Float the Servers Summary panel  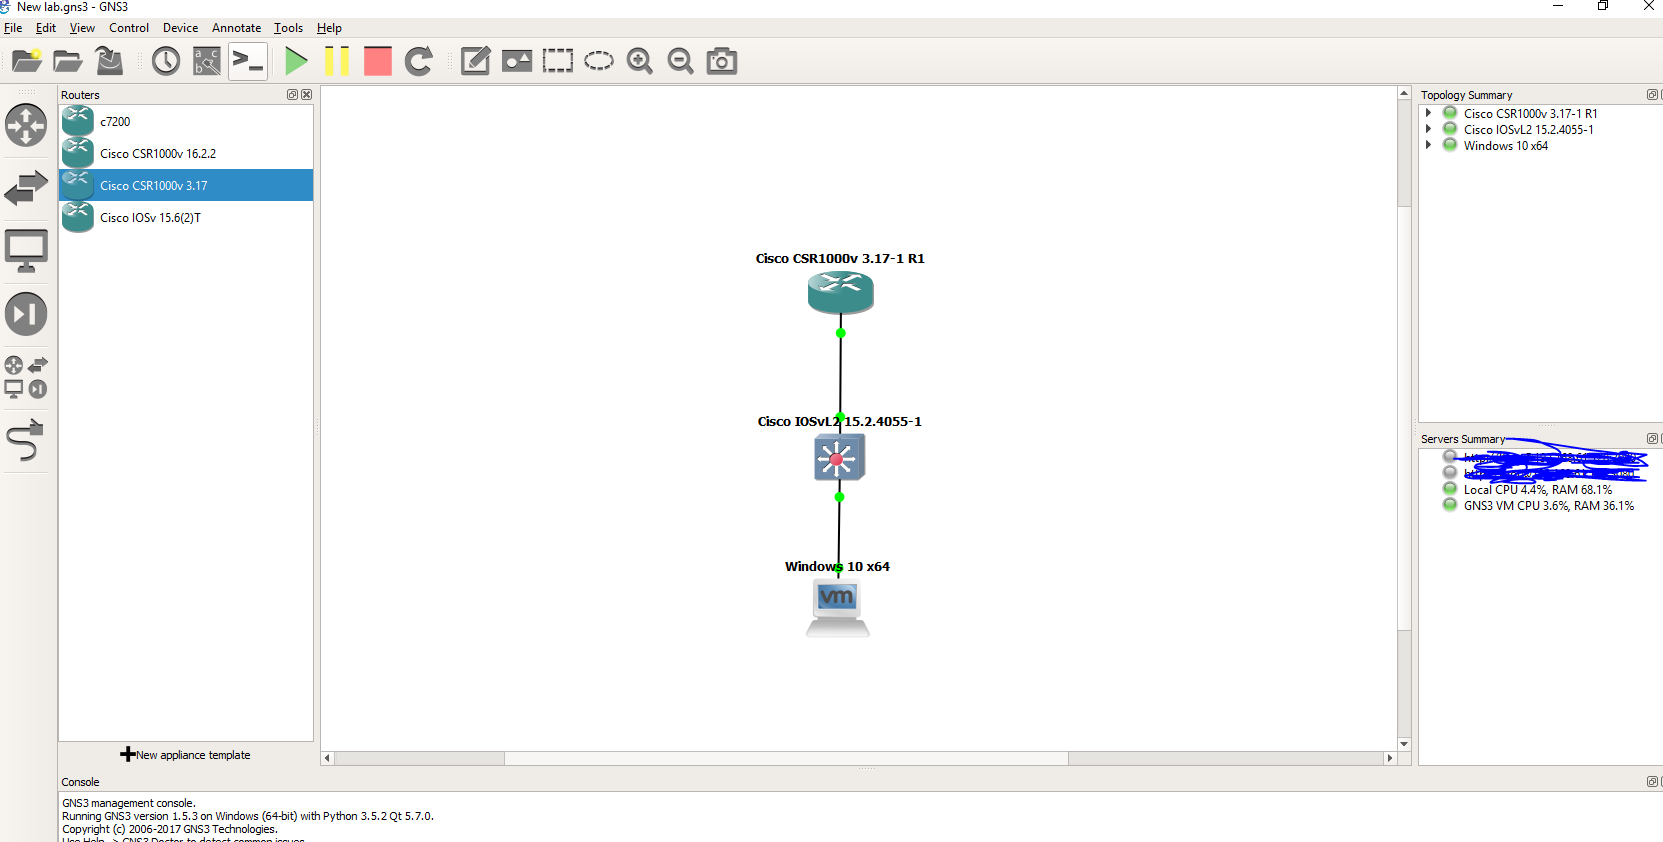[1652, 439]
